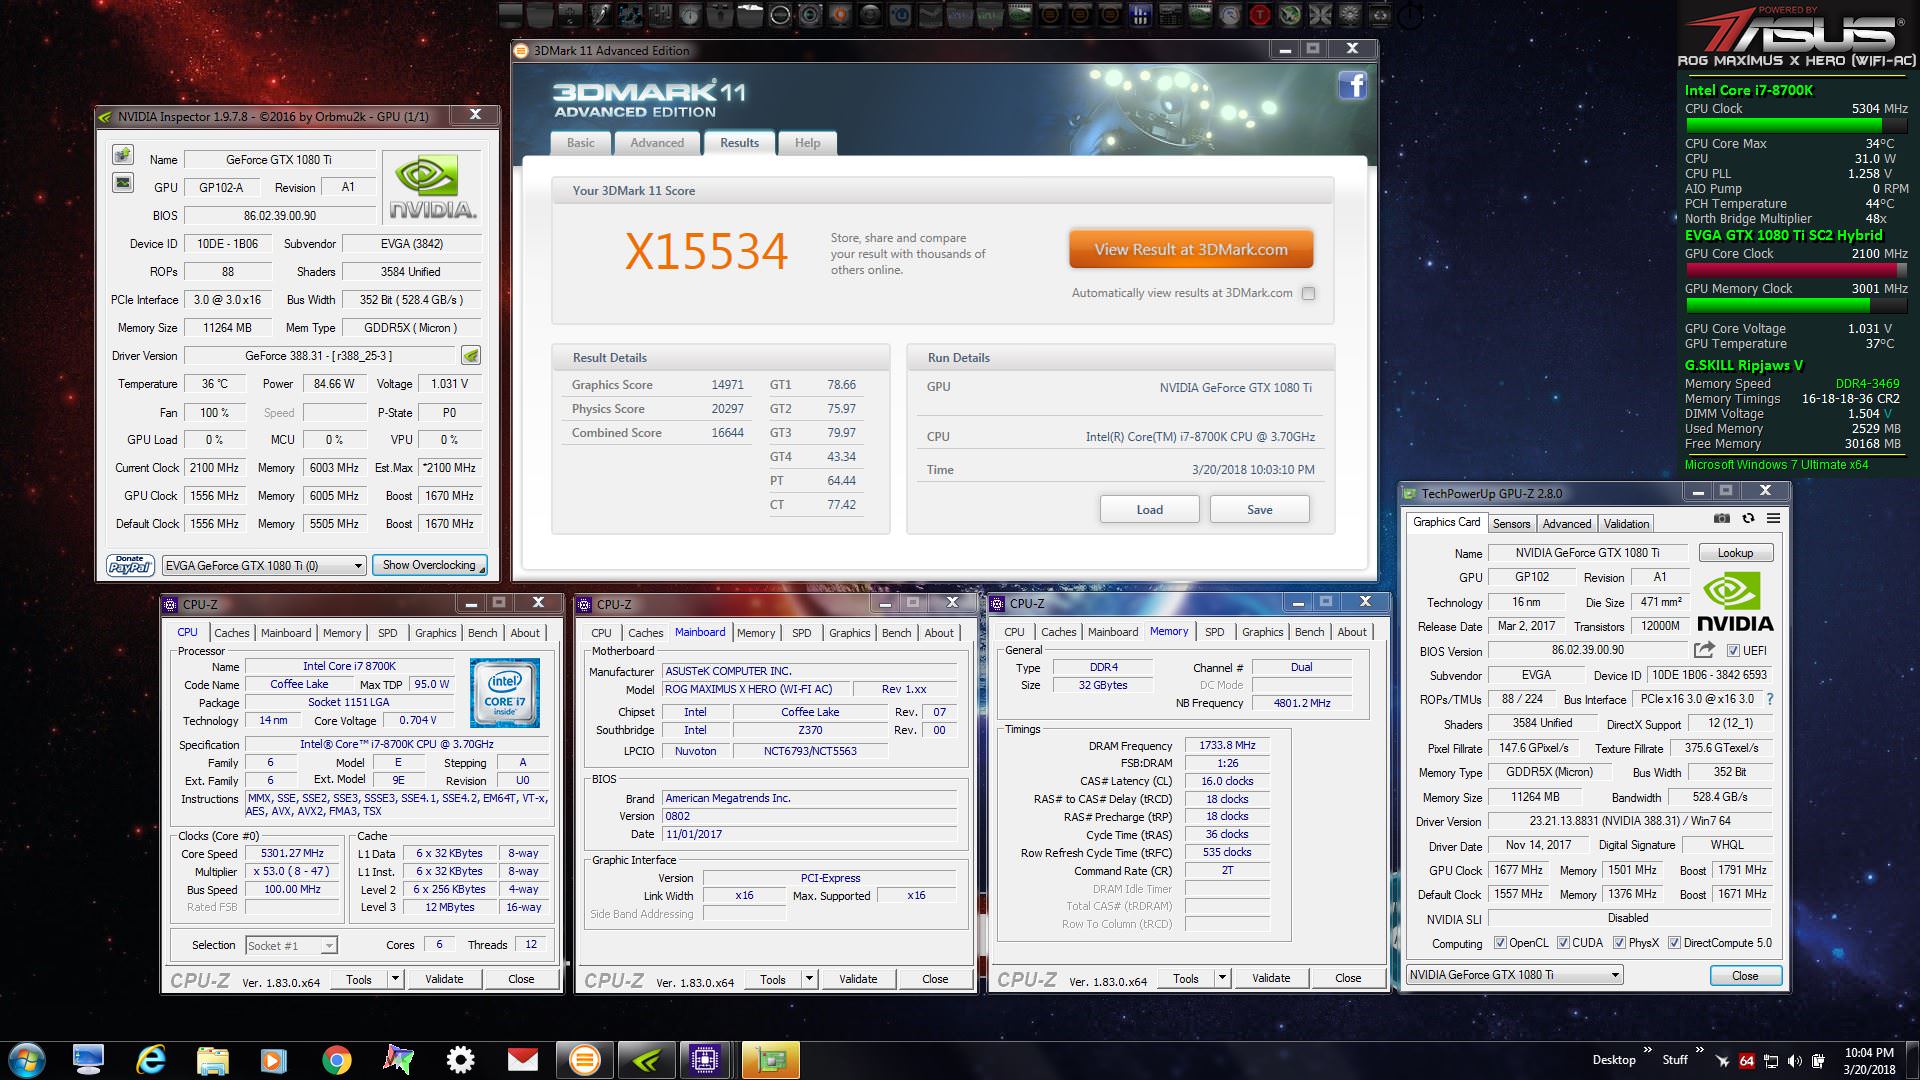Toggle the CUDA checkbox in GPU-Z

point(1563,943)
